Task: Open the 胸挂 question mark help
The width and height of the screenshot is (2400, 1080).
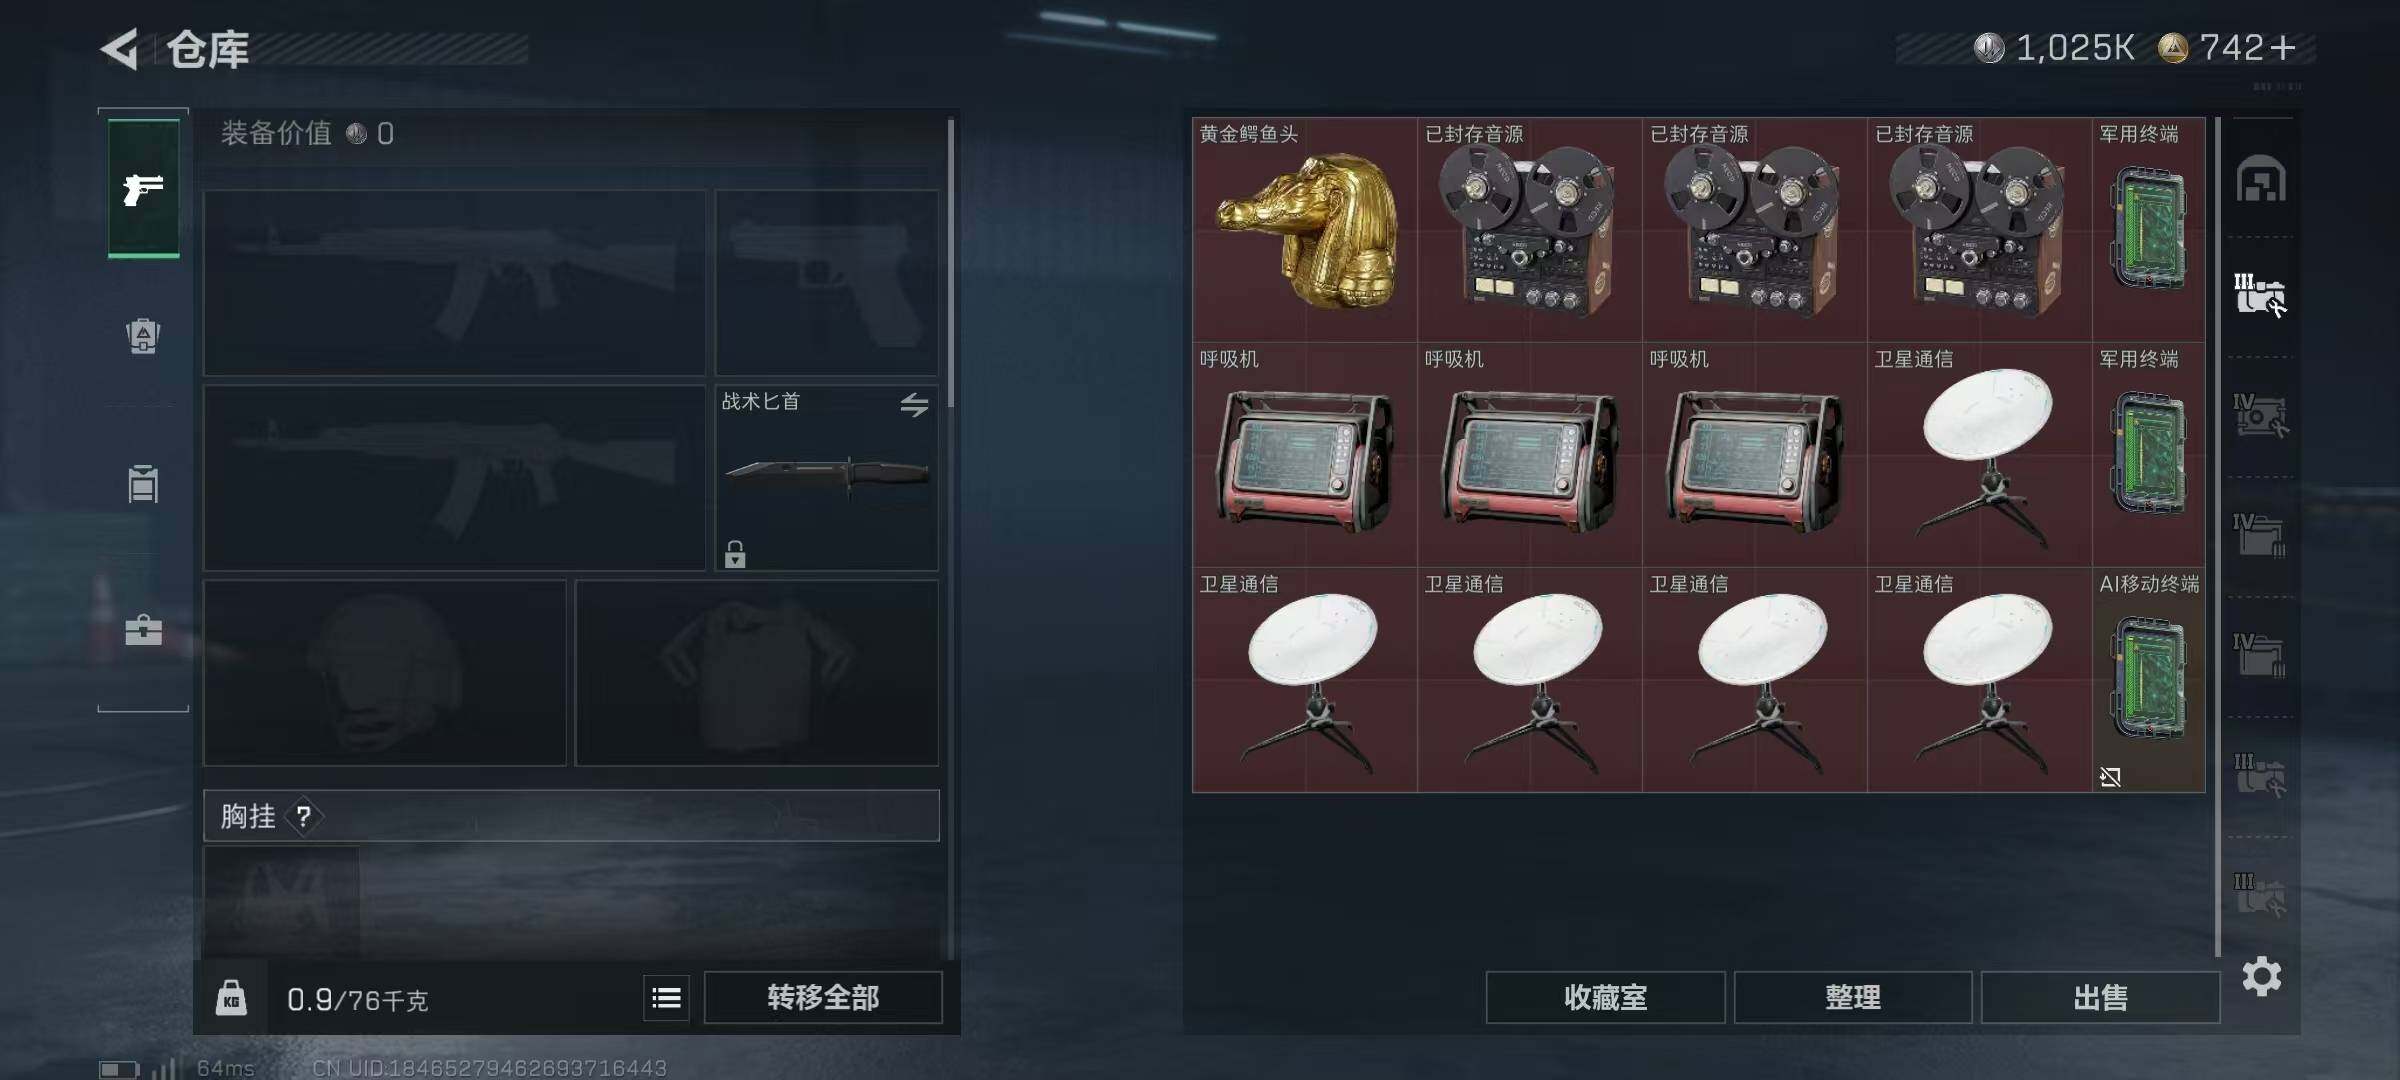Action: (304, 817)
